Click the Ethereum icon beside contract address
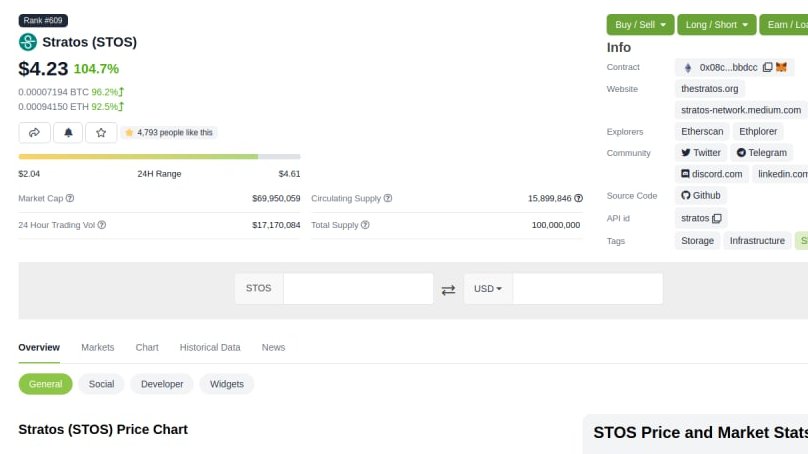The width and height of the screenshot is (808, 454). (687, 68)
